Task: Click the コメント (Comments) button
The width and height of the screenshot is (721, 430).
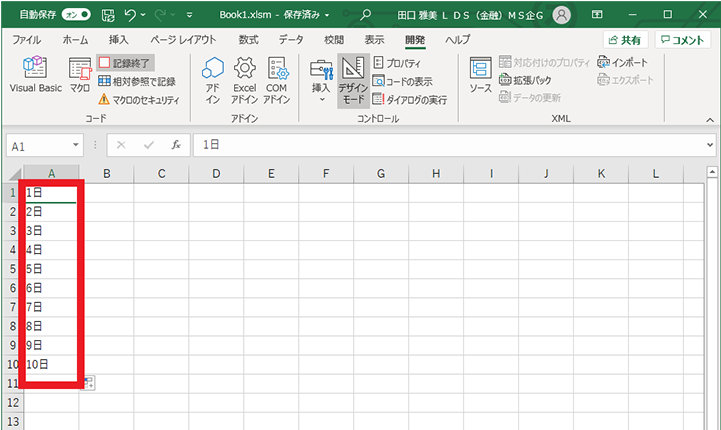Action: 683,40
